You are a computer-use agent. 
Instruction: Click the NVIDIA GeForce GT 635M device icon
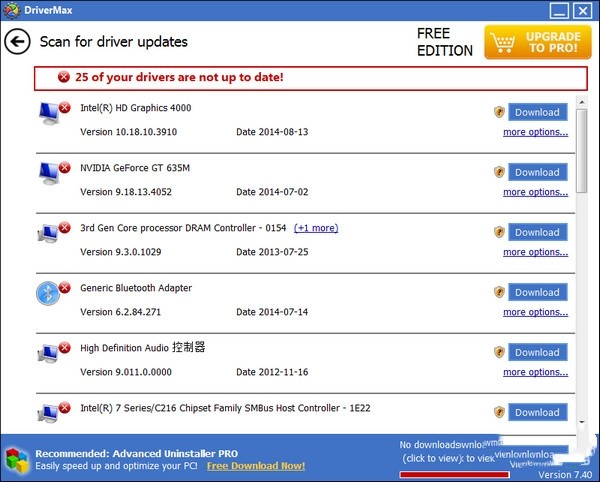click(49, 172)
